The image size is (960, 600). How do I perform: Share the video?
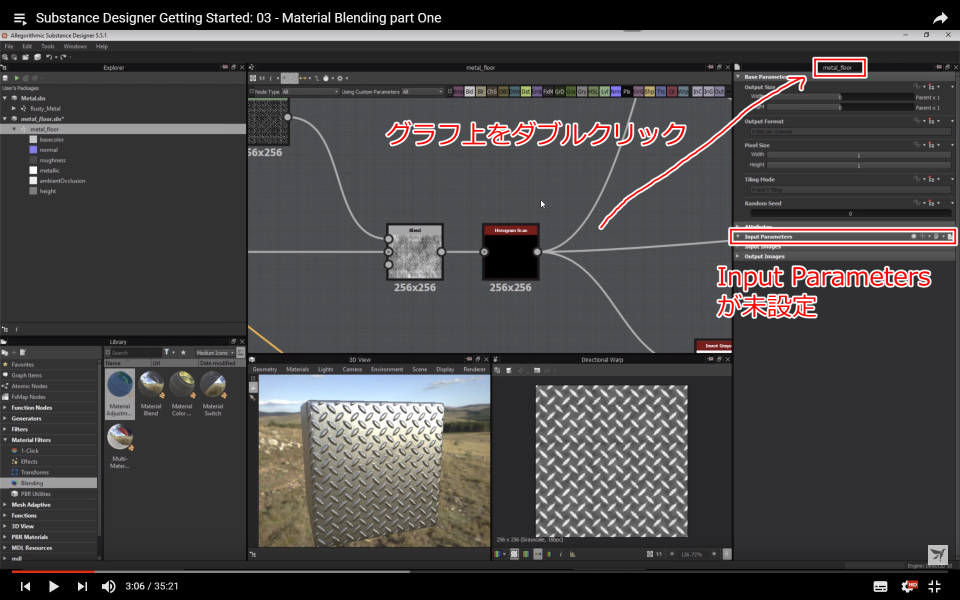[x=940, y=18]
